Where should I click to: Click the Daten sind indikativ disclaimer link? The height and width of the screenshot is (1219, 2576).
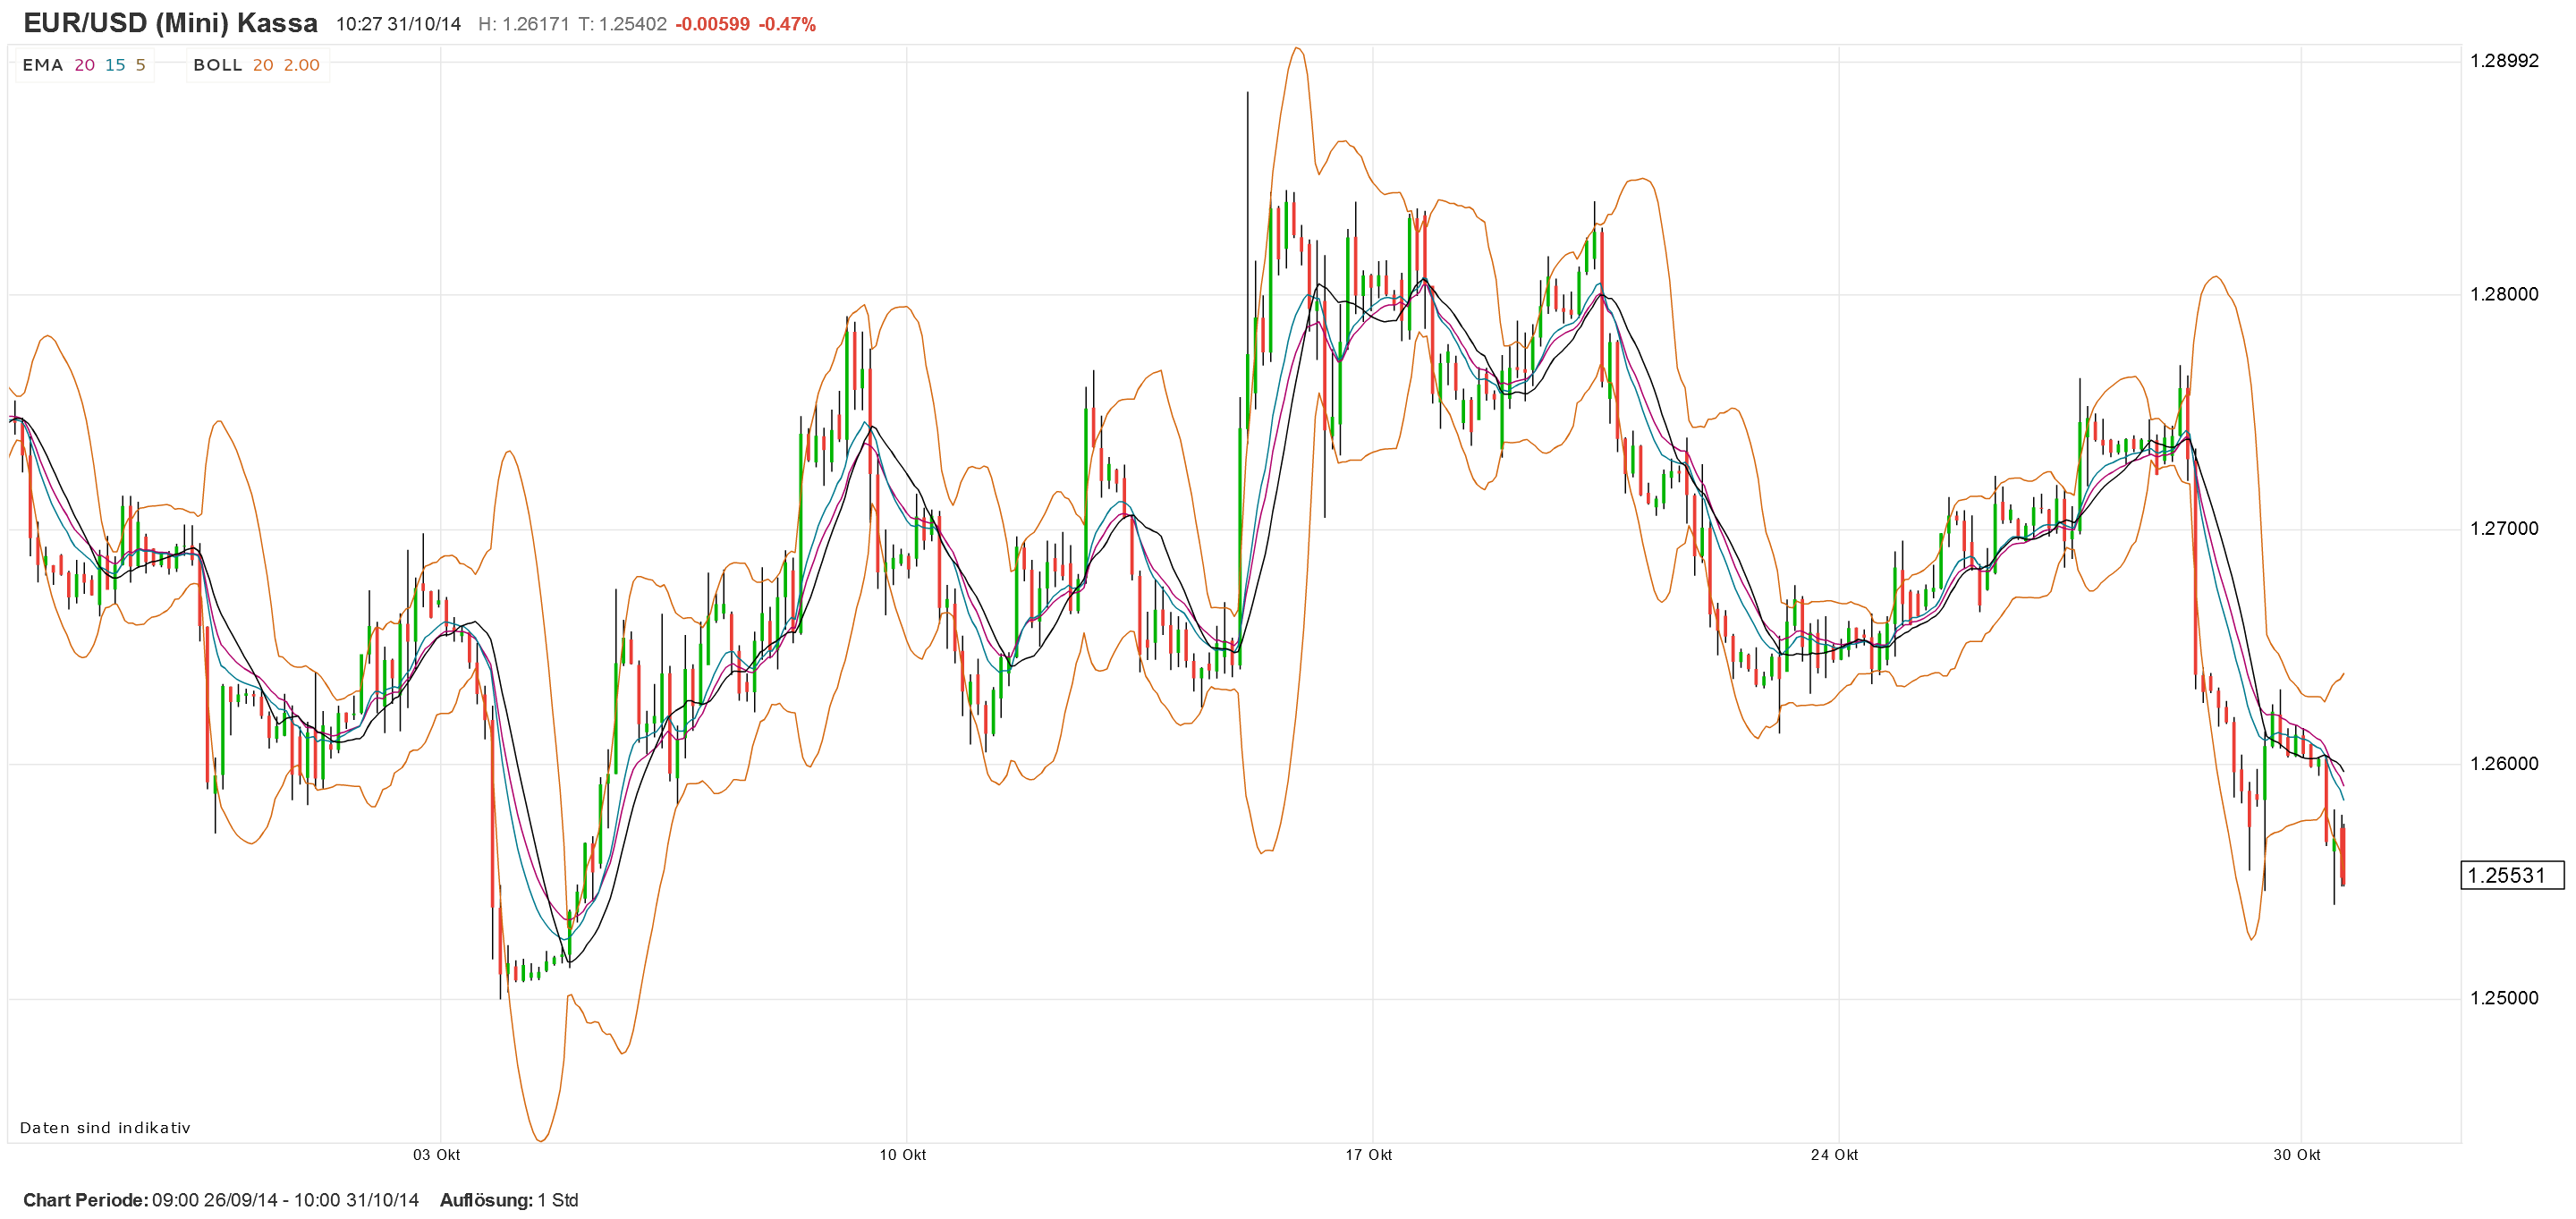pyautogui.click(x=106, y=1127)
